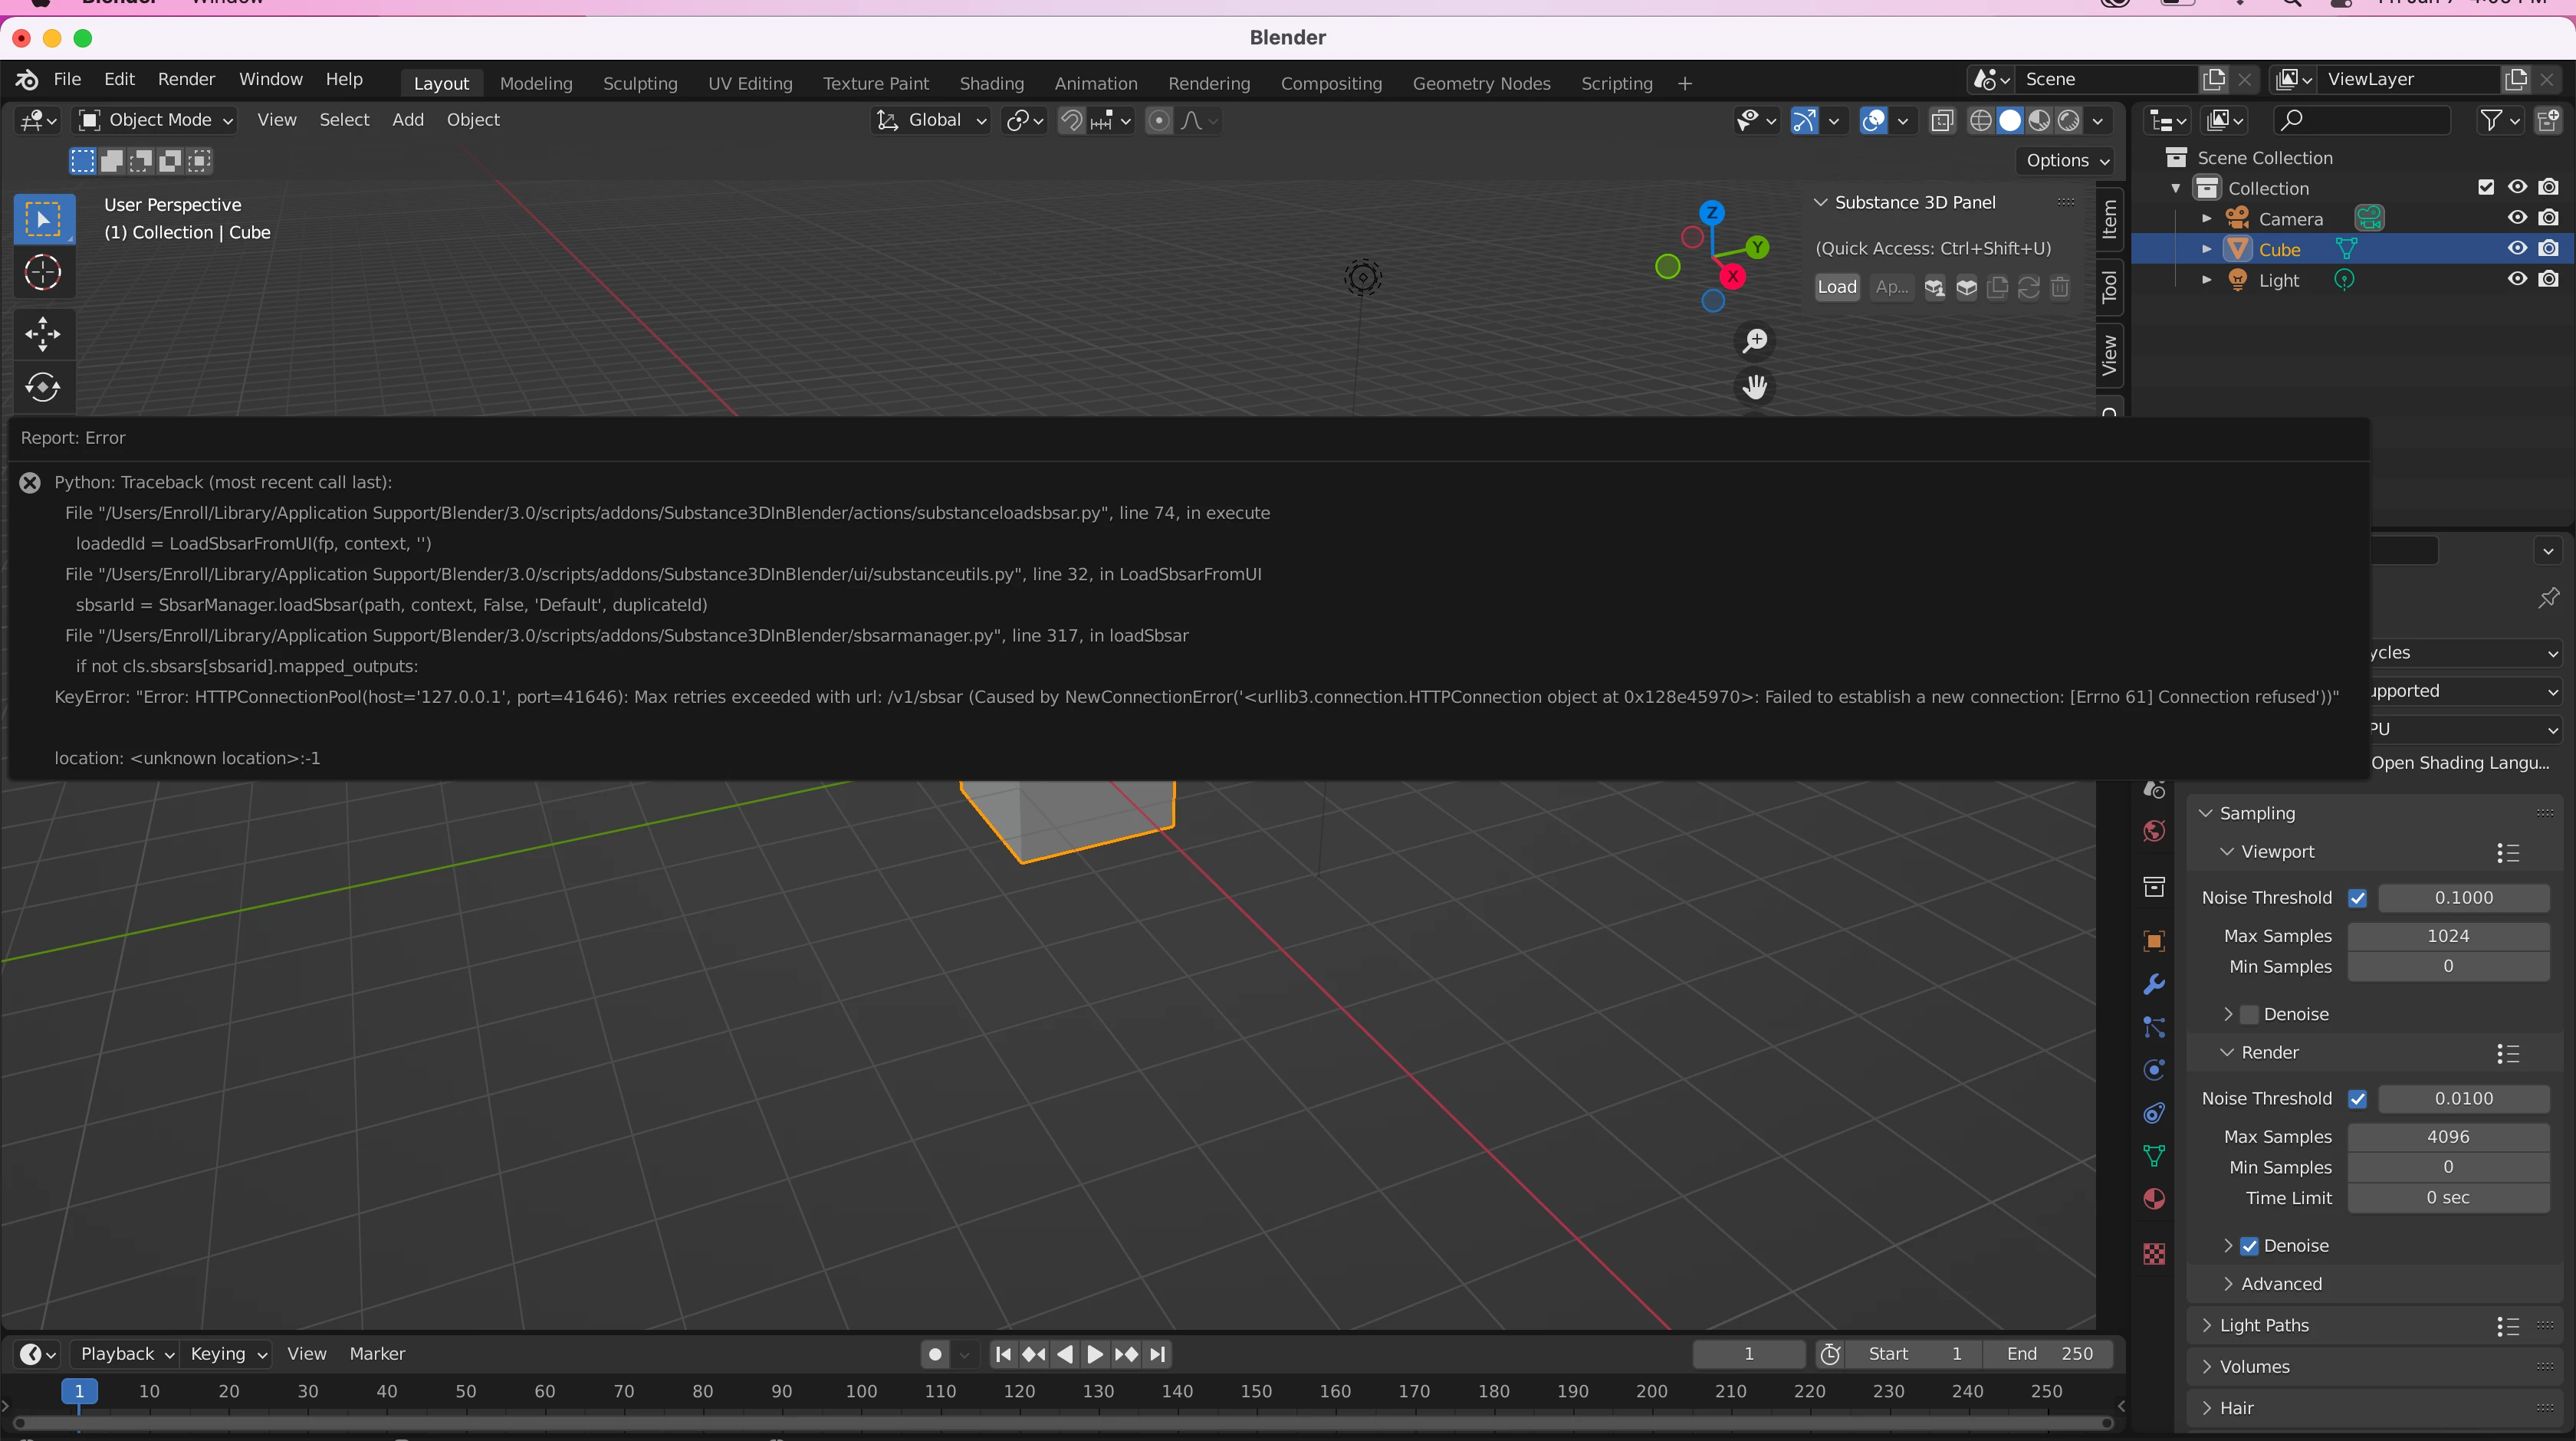Open the Material properties sphere tab

[2154, 1199]
